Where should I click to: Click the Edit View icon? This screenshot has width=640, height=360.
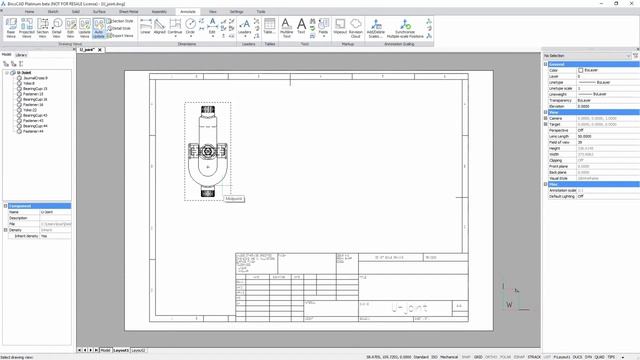(x=71, y=28)
